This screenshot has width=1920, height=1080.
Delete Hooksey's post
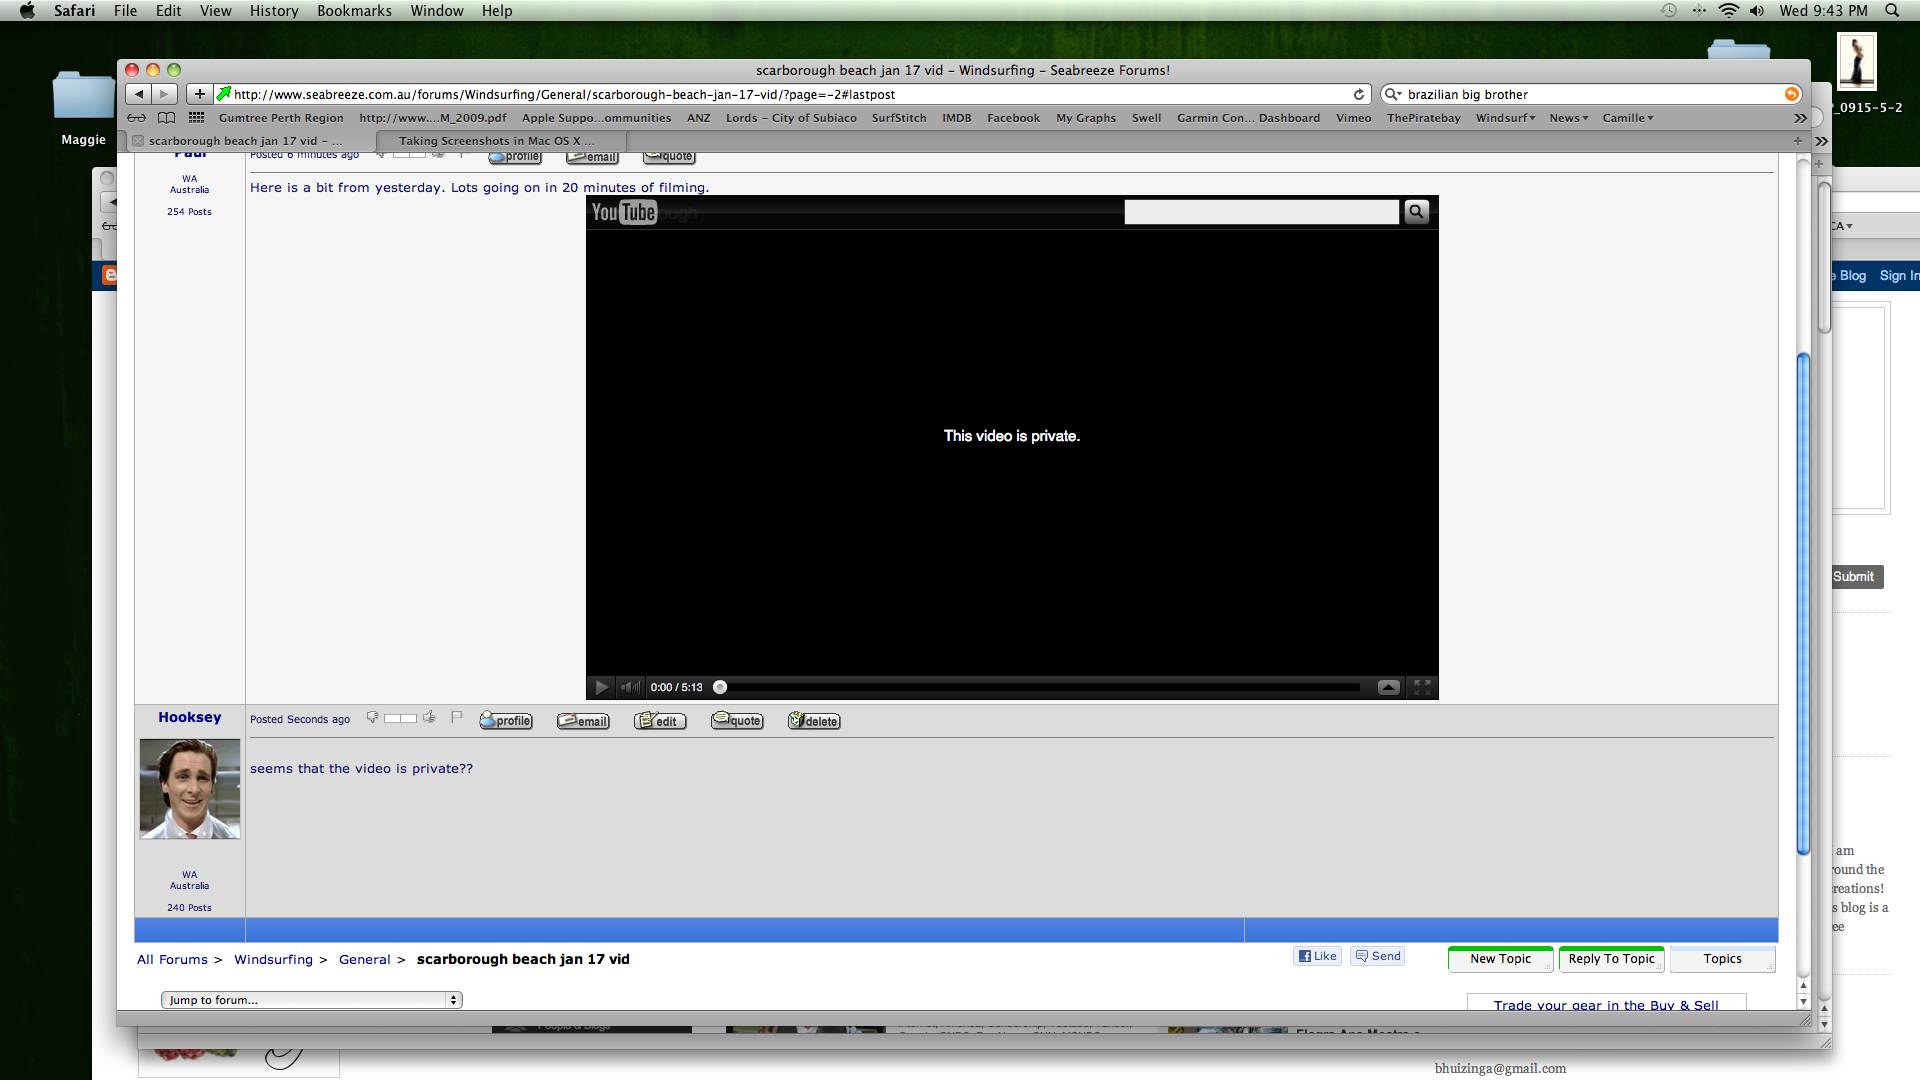pos(814,721)
